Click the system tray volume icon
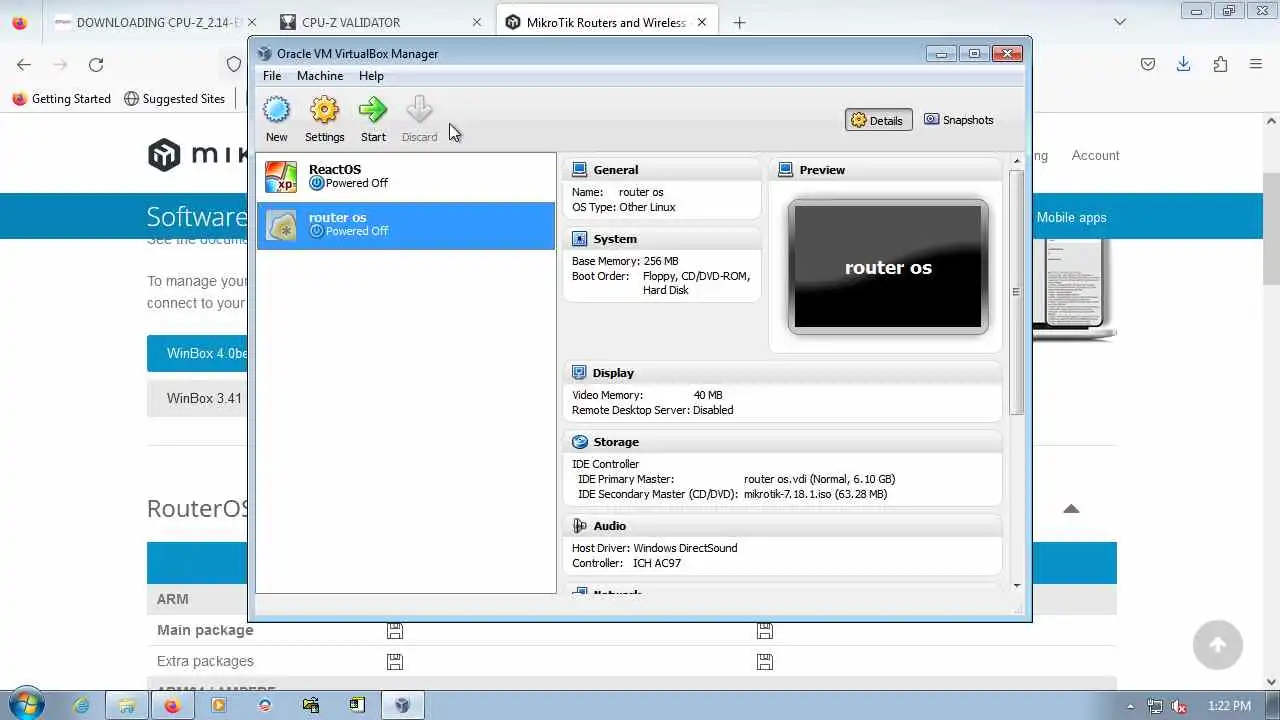Viewport: 1280px width, 720px height. [1178, 706]
